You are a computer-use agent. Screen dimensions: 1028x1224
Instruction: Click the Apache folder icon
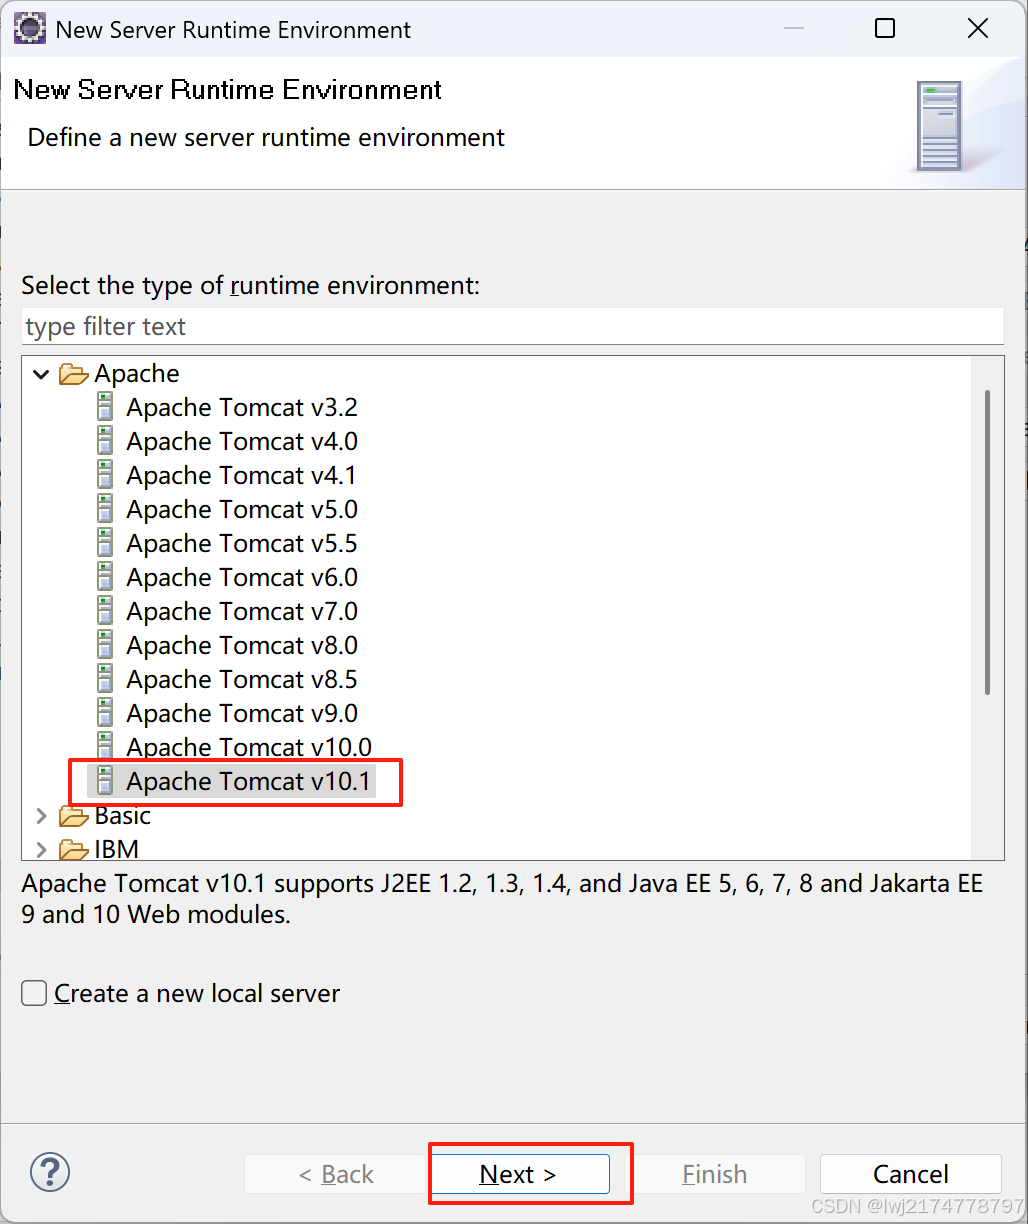74,374
